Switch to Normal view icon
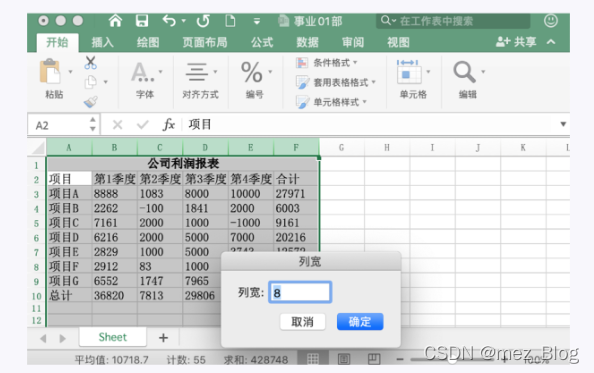Image resolution: width=594 pixels, height=373 pixels. coord(313,359)
